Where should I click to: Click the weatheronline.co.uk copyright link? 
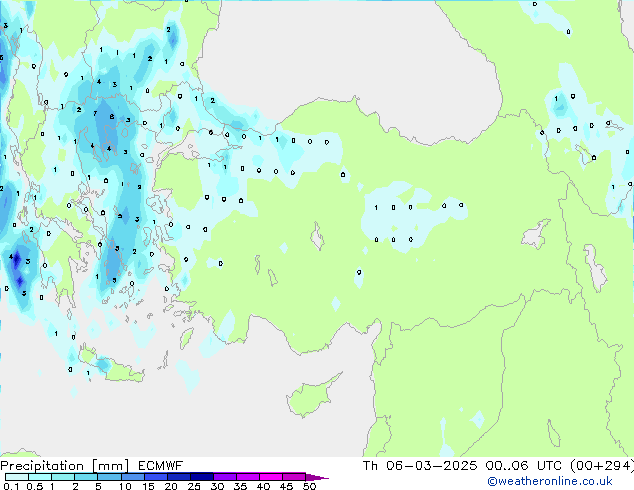click(x=550, y=481)
